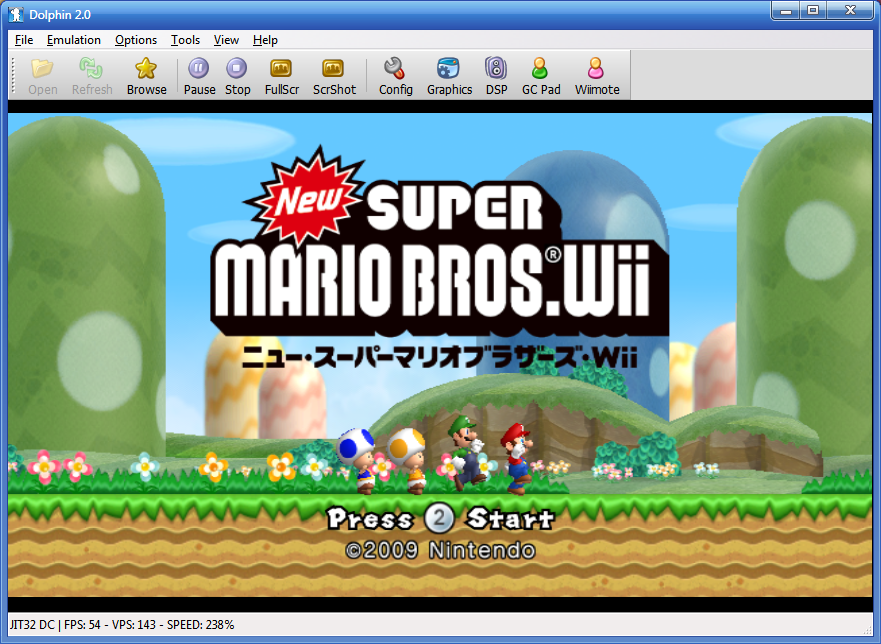Viewport: 881px width, 644px height.
Task: Open GC Pad controller settings
Action: coord(541,76)
